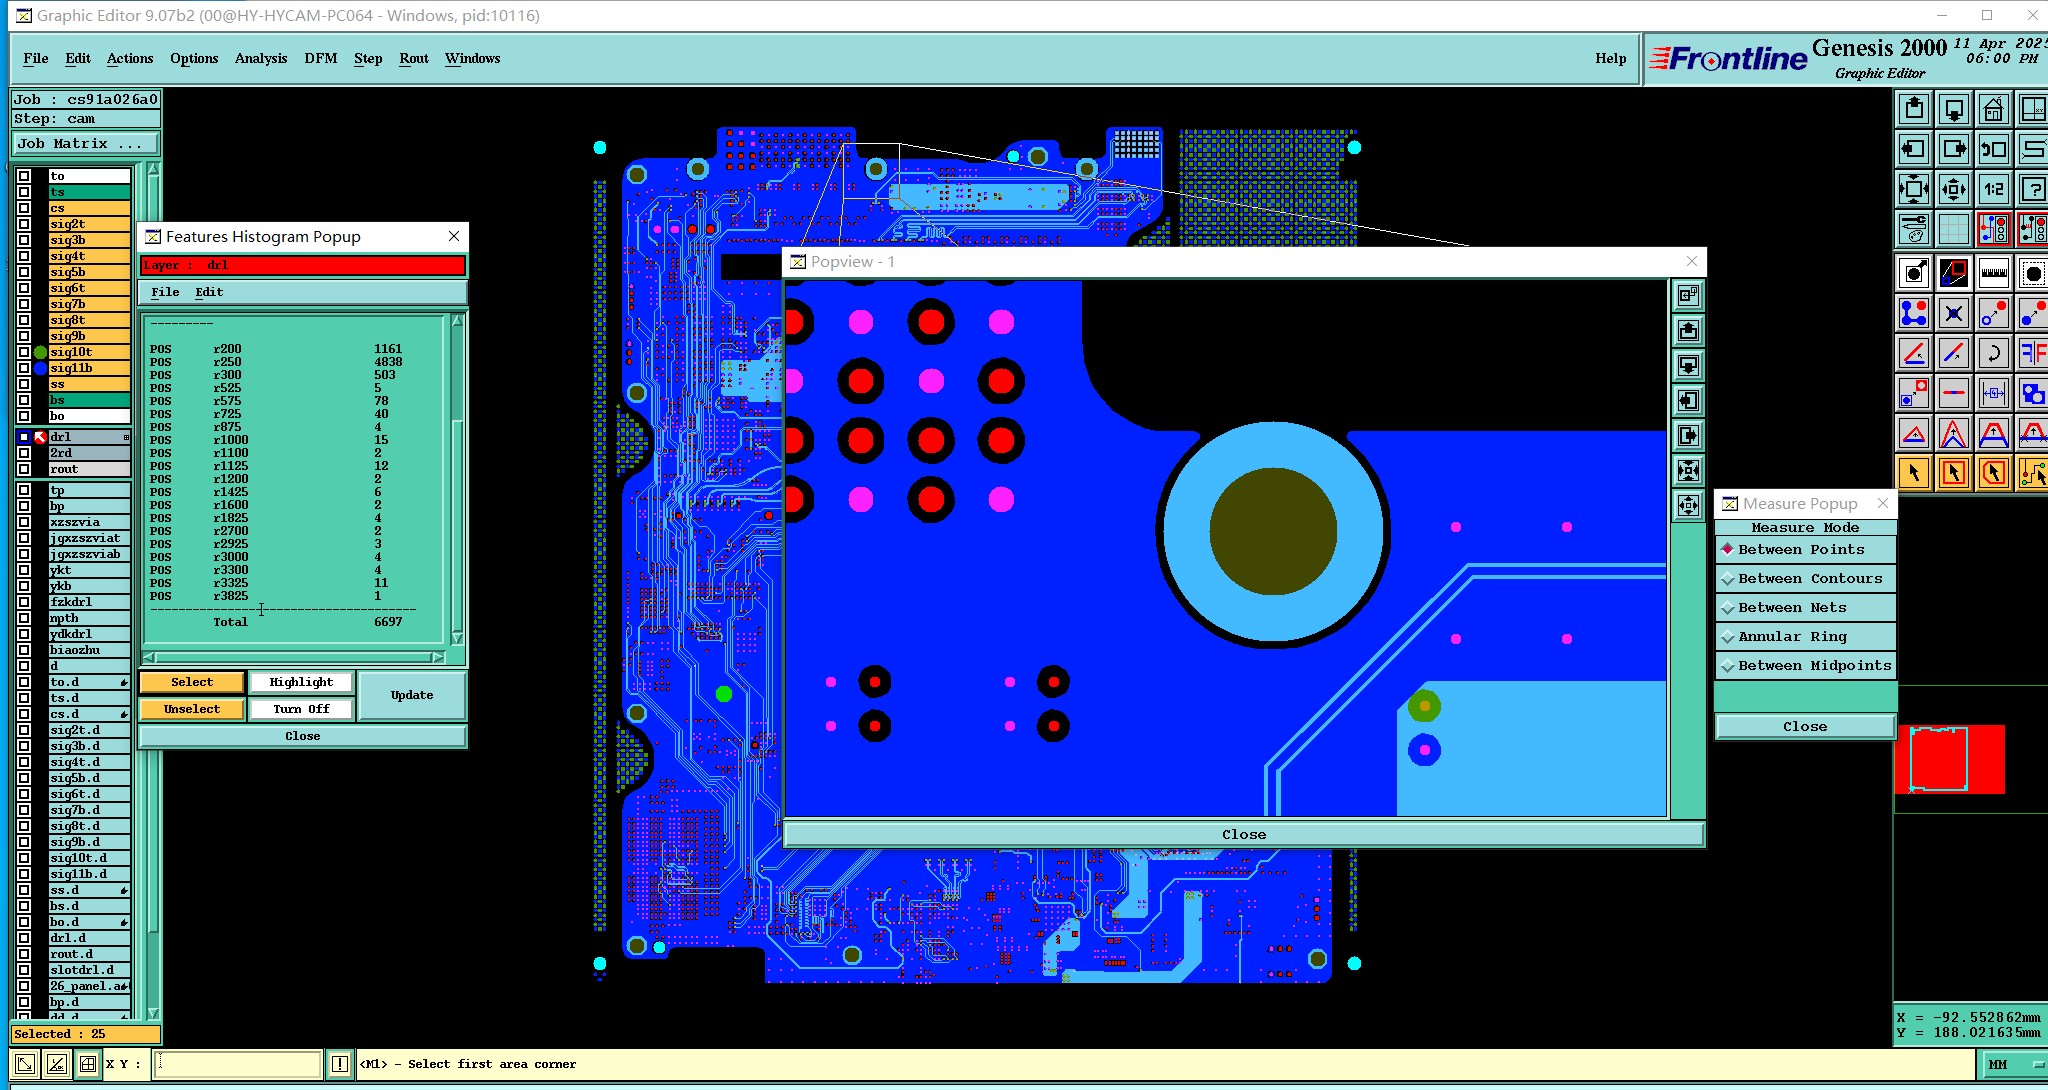
Task: Choose Annular Ring measure mode
Action: pyautogui.click(x=1792, y=637)
